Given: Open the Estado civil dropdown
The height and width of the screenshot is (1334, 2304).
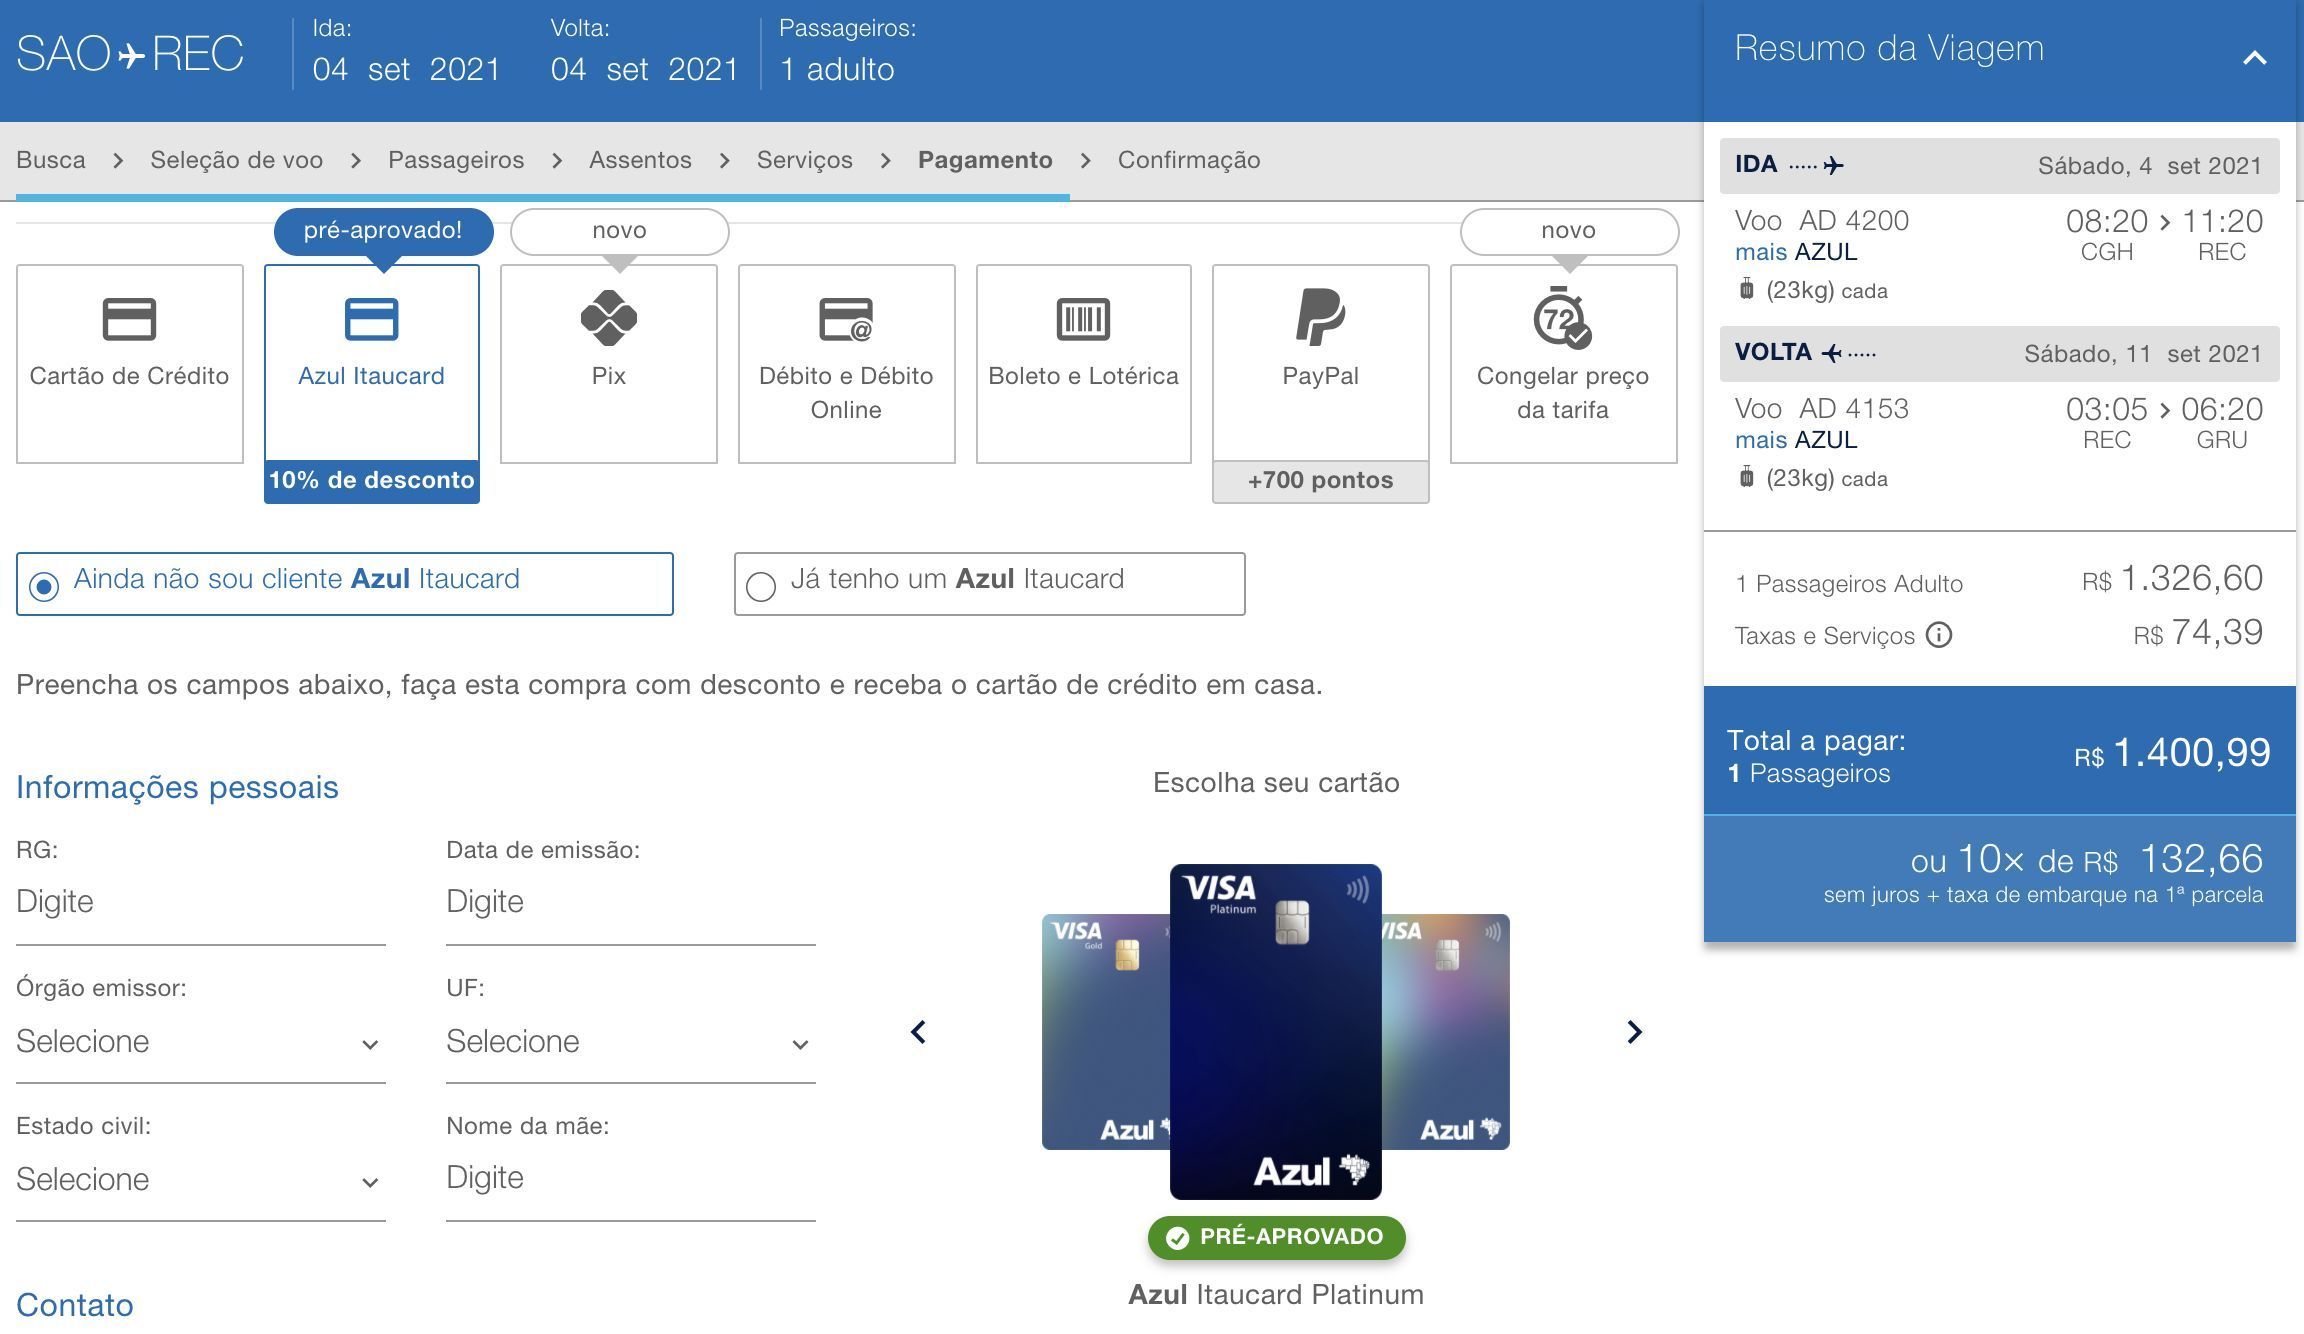Looking at the screenshot, I should click(x=200, y=1180).
